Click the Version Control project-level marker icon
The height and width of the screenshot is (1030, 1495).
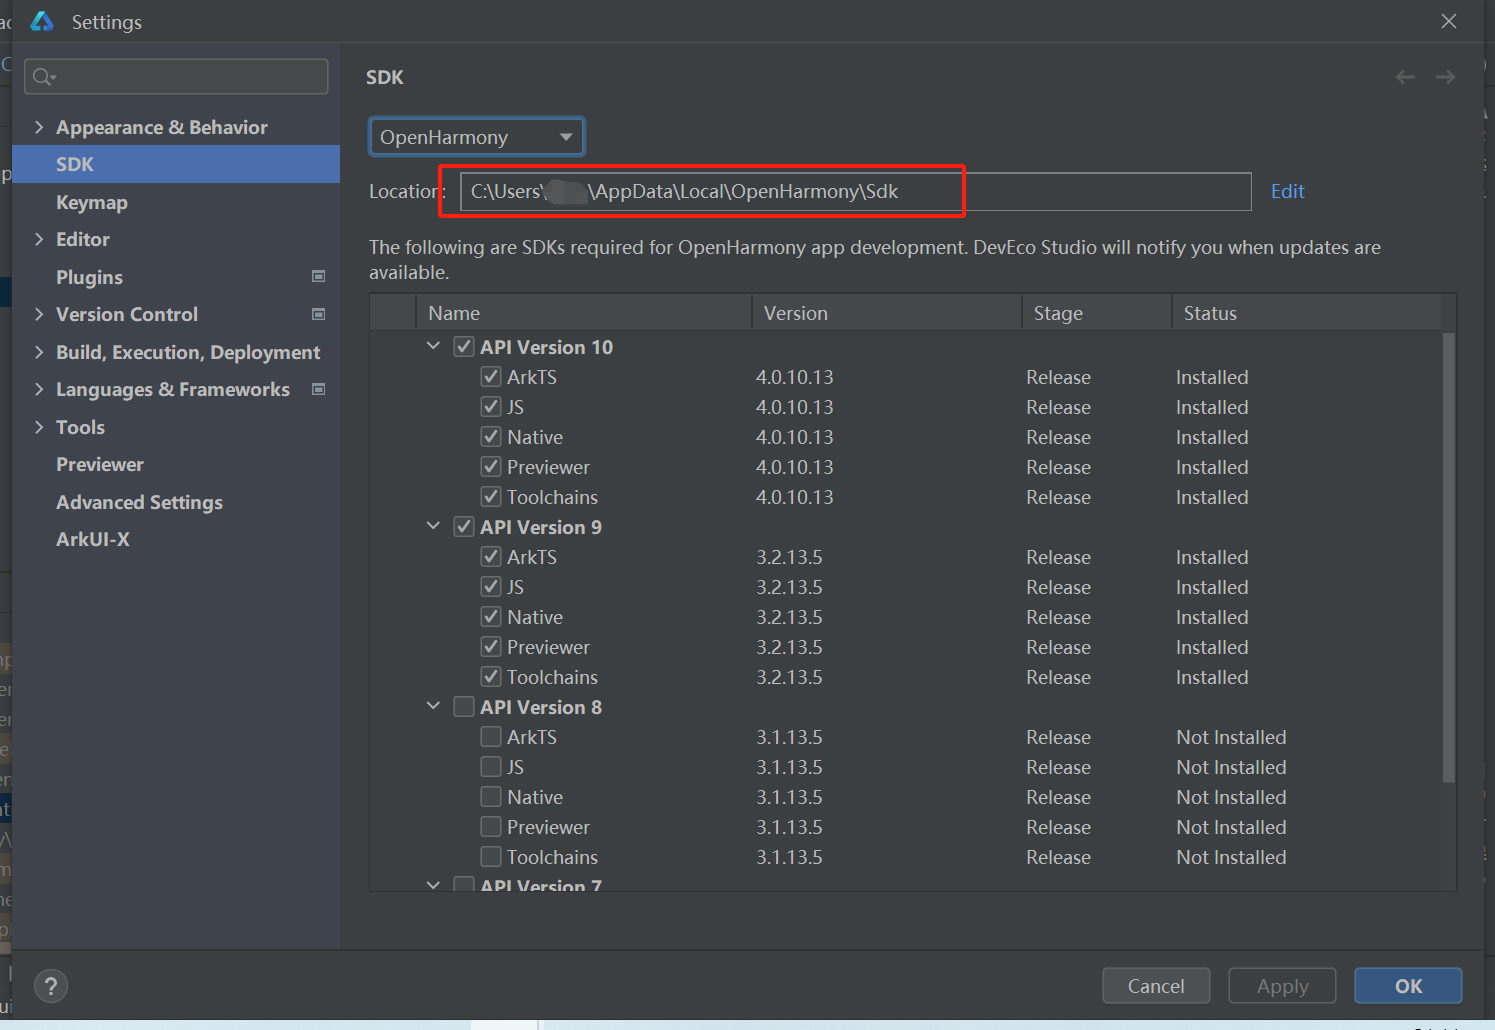pos(319,314)
